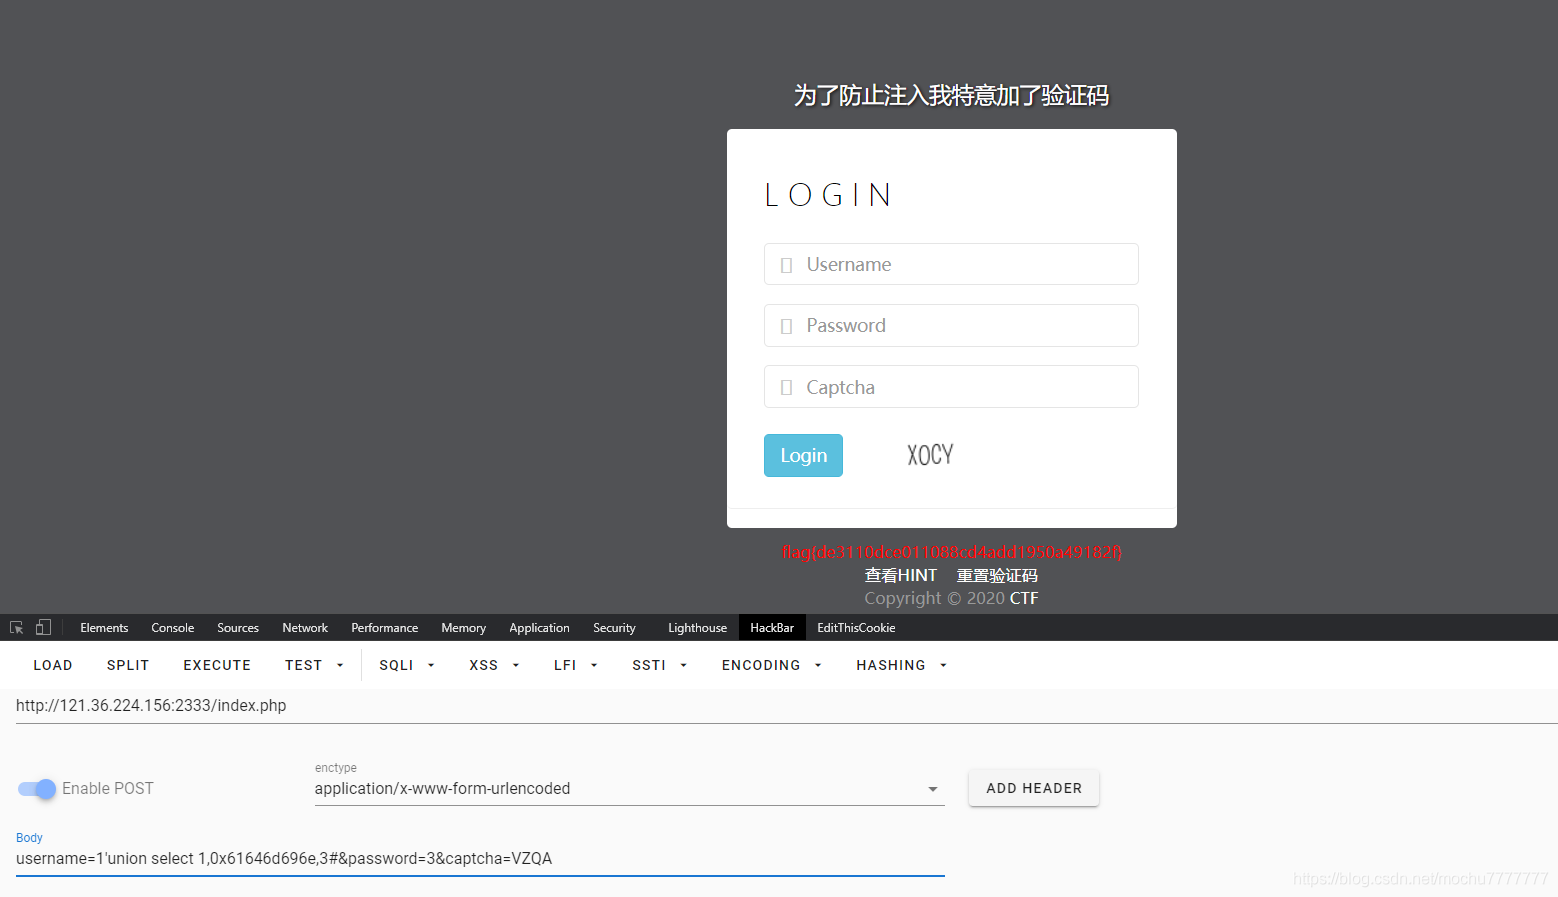Toggle device toolbar icon in DevTools
The height and width of the screenshot is (897, 1558).
coord(43,628)
